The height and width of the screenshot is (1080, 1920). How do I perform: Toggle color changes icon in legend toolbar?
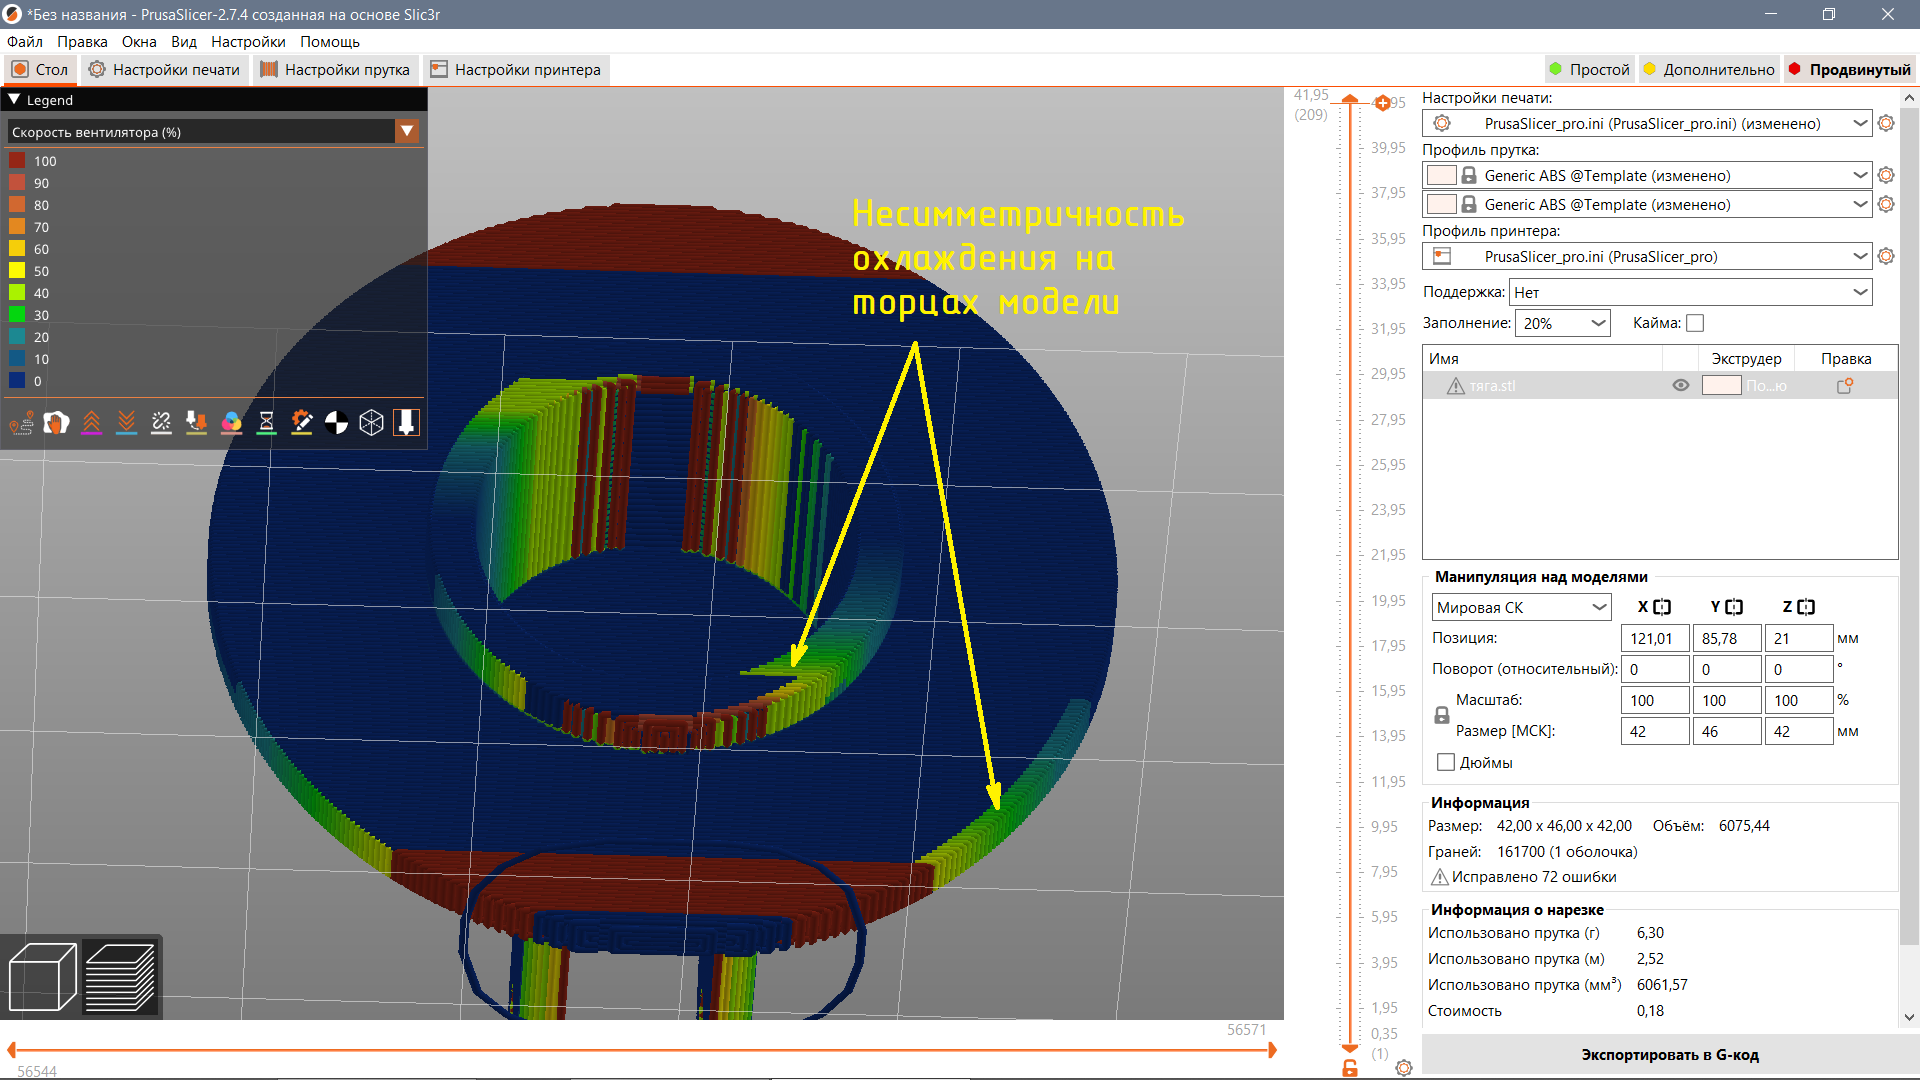(x=232, y=423)
